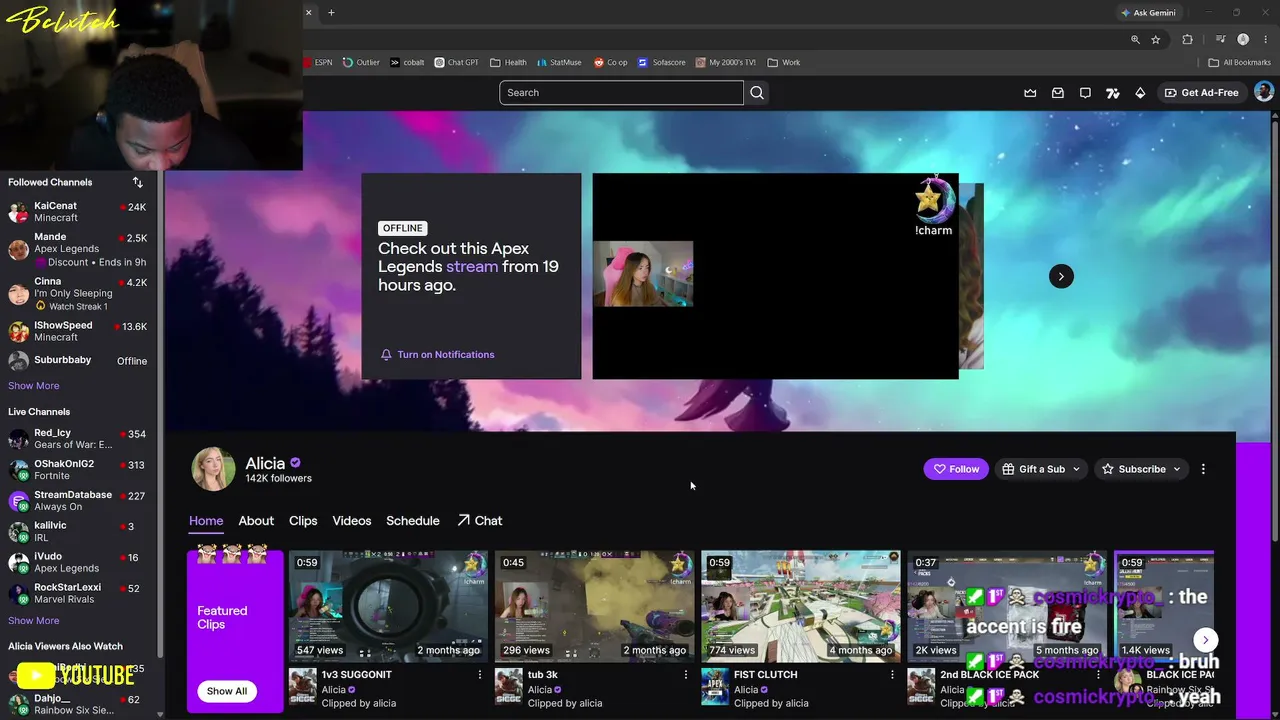Play the FIST CLUTCH clip thumbnail
The height and width of the screenshot is (720, 1280).
click(x=801, y=606)
